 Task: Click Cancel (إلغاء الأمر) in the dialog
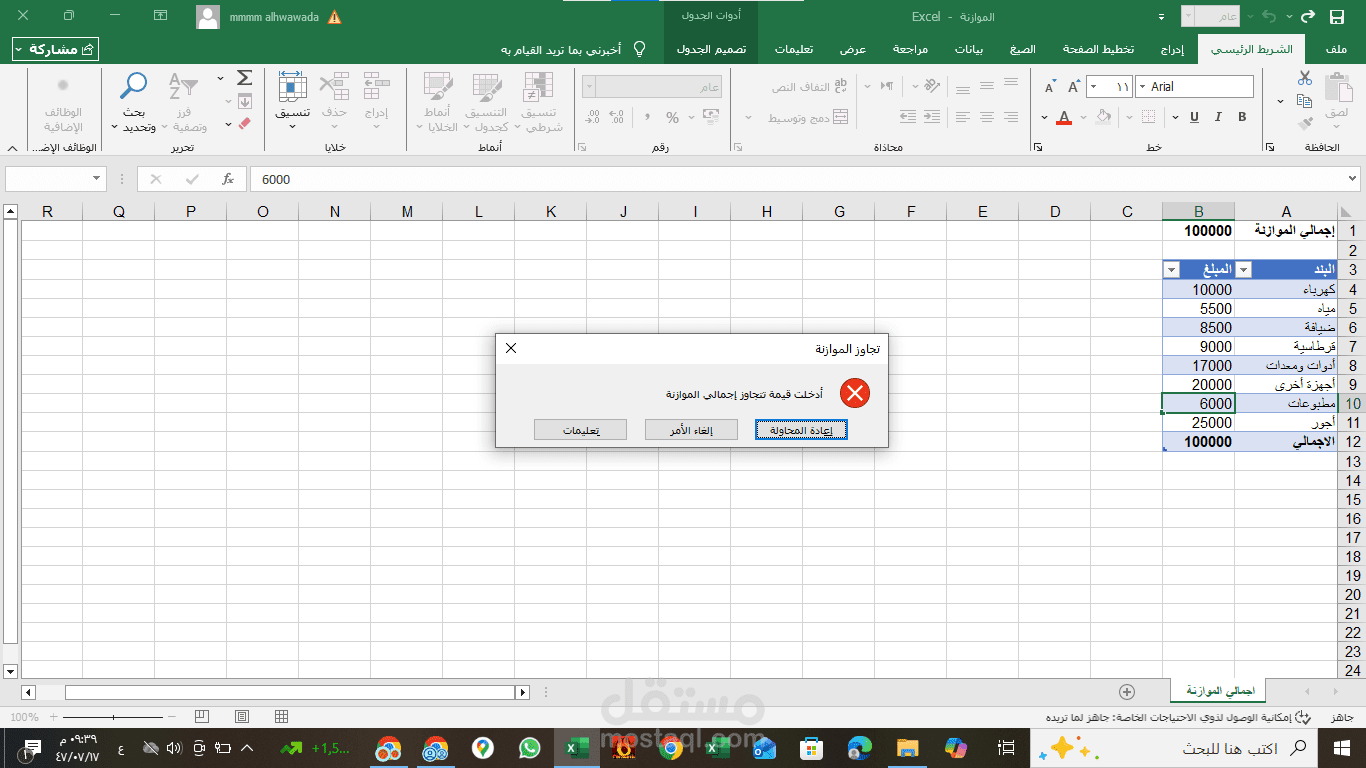(x=691, y=429)
